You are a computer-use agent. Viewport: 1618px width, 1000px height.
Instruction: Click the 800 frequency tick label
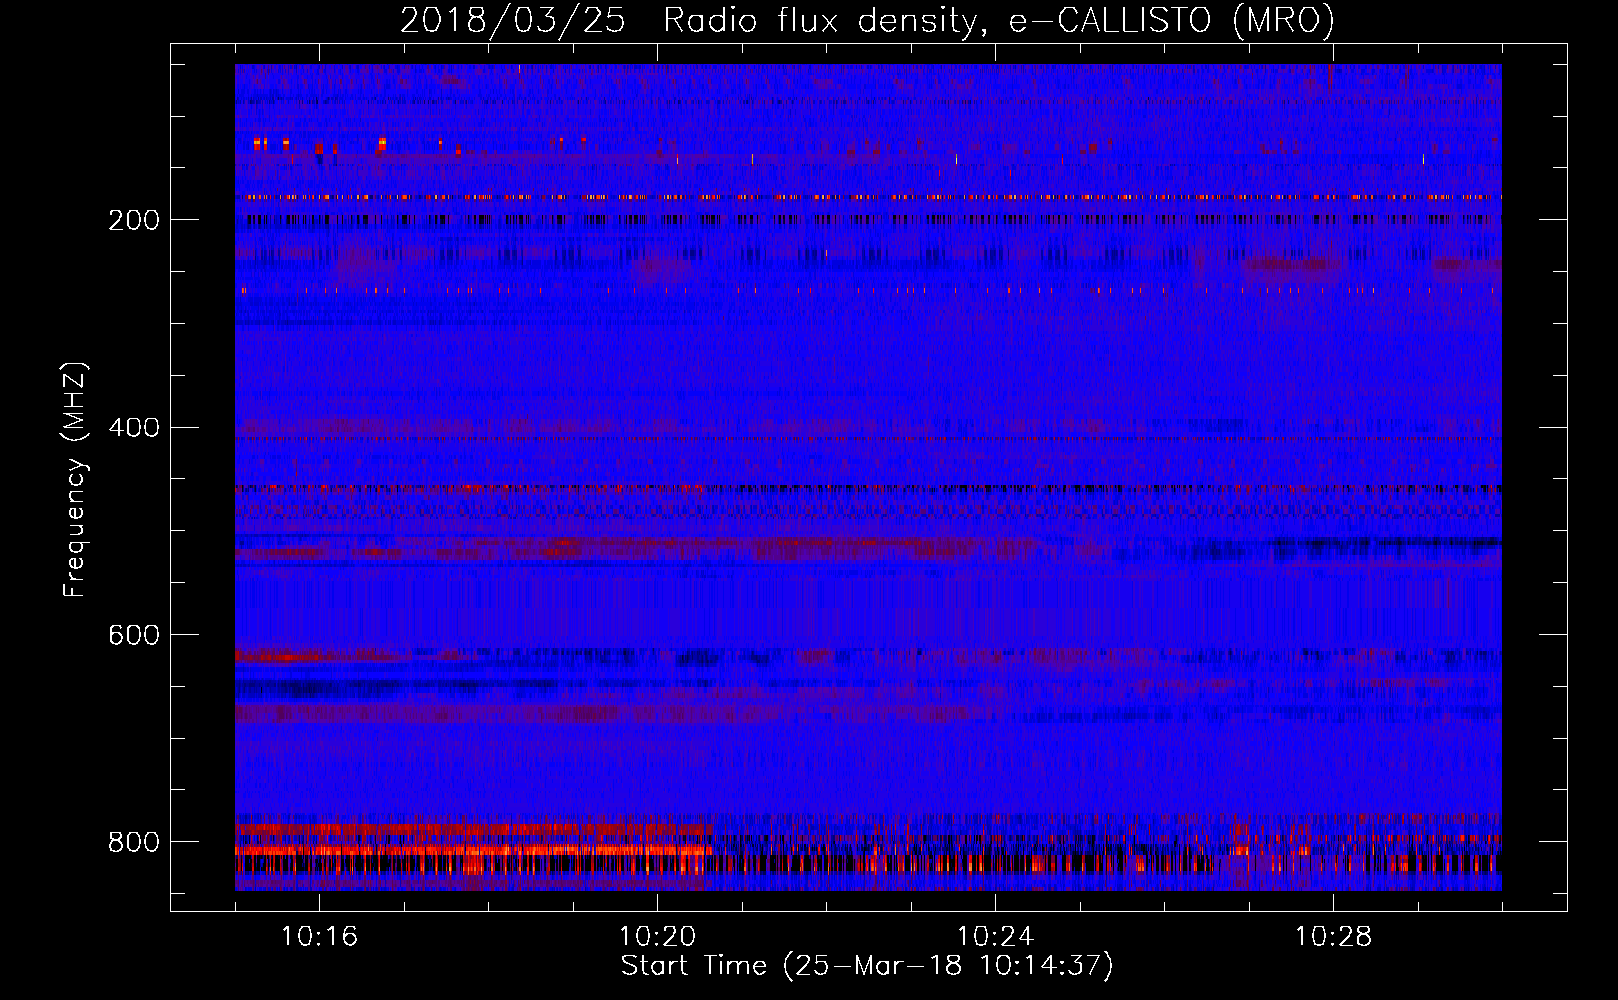click(134, 842)
